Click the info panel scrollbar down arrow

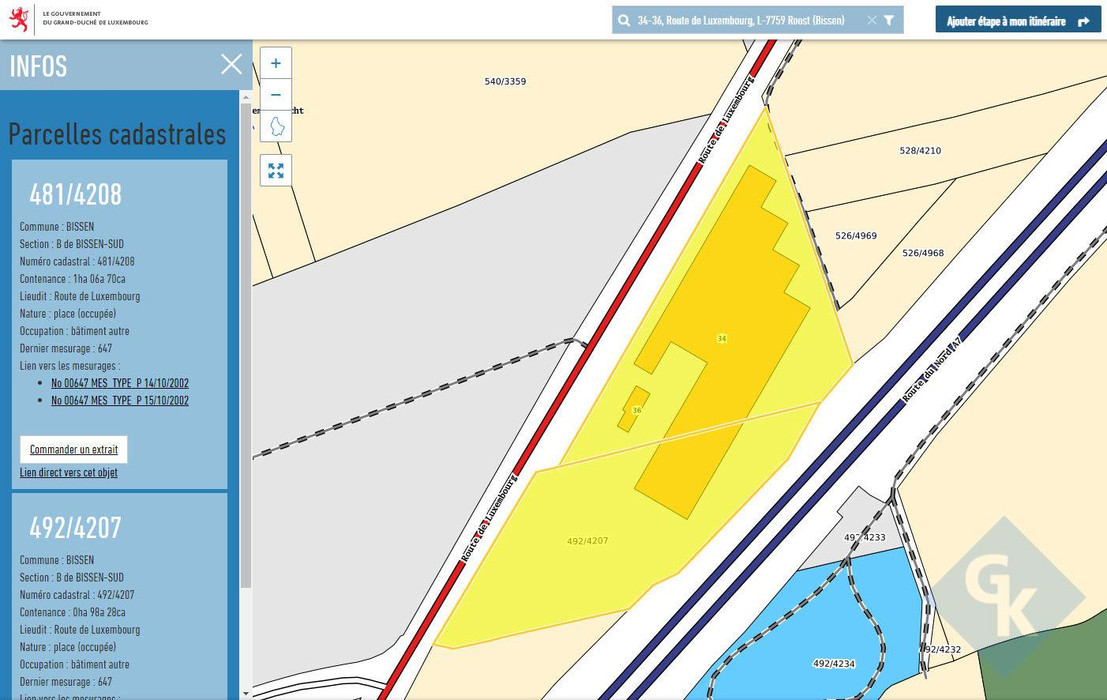pyautogui.click(x=246, y=693)
